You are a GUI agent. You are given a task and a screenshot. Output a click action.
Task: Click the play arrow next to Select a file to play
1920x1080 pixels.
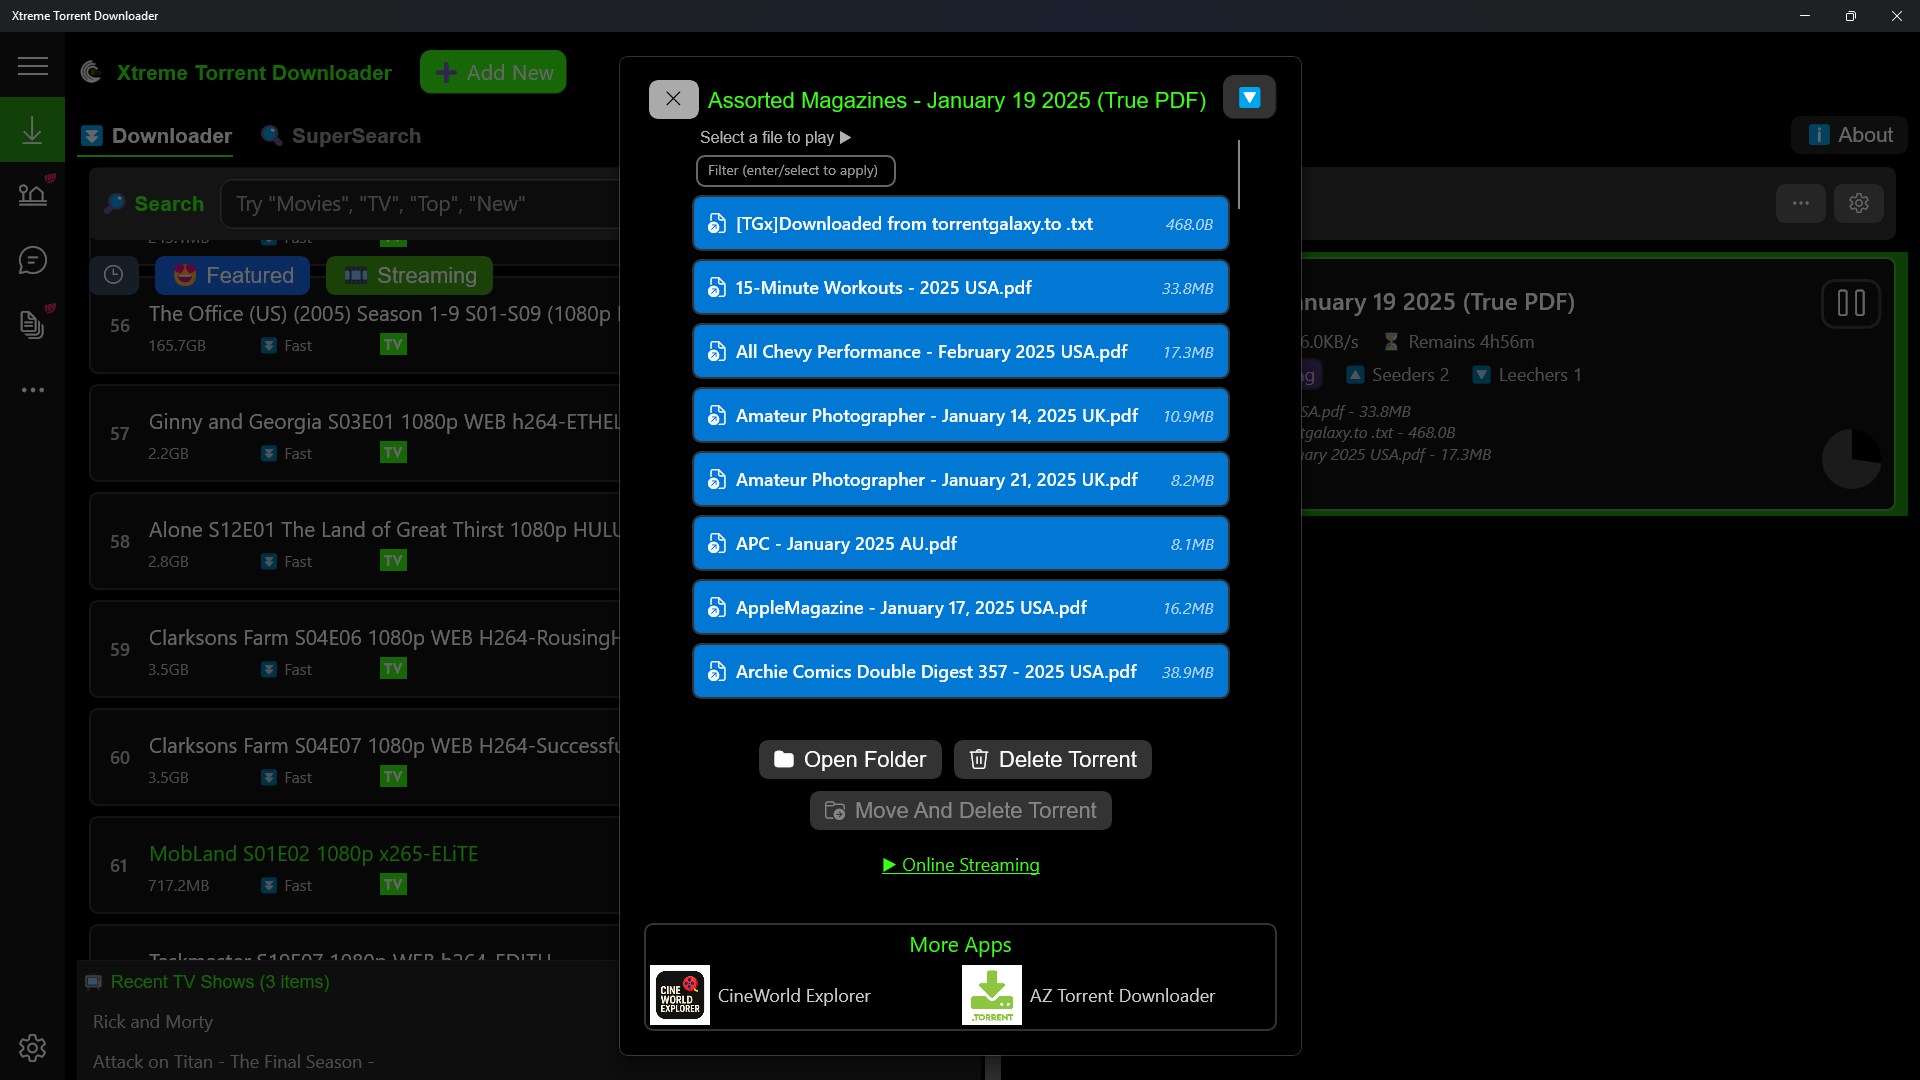[x=845, y=138]
